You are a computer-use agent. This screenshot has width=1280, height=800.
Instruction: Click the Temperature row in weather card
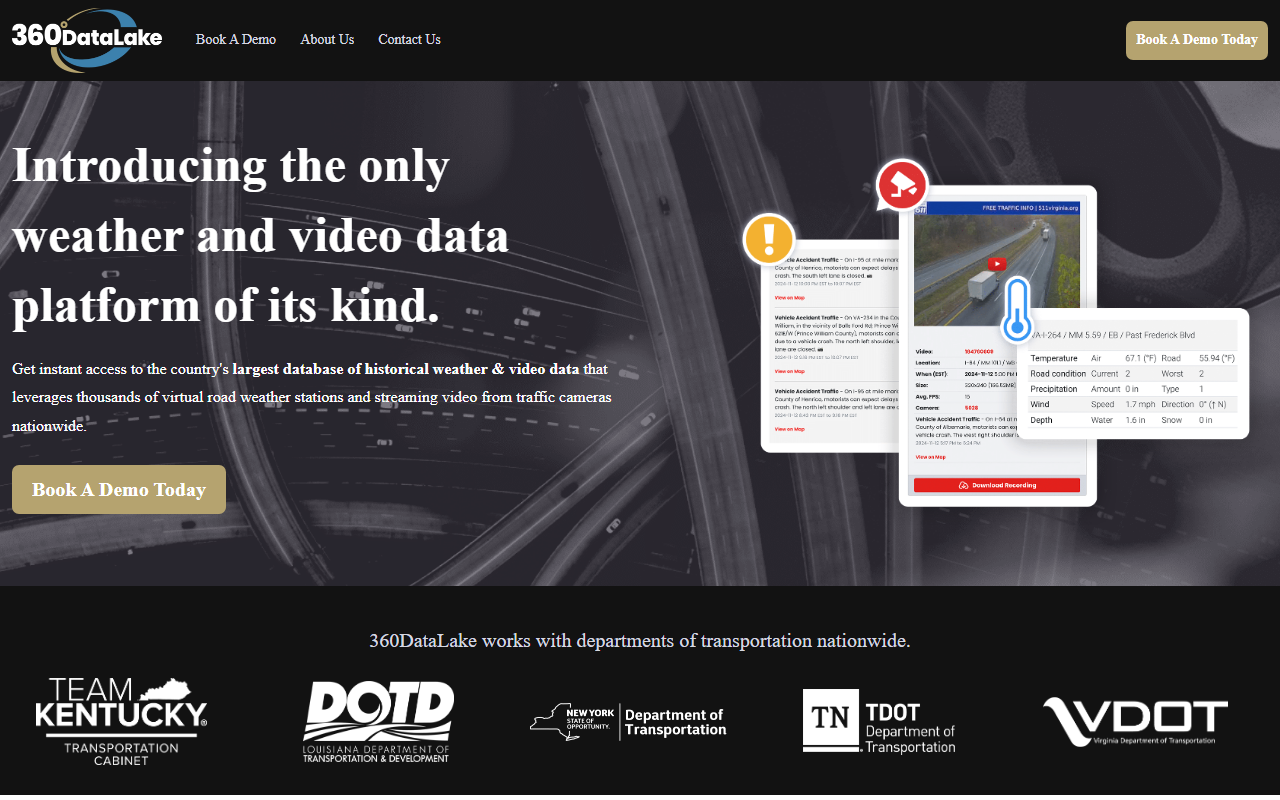[x=1133, y=358]
